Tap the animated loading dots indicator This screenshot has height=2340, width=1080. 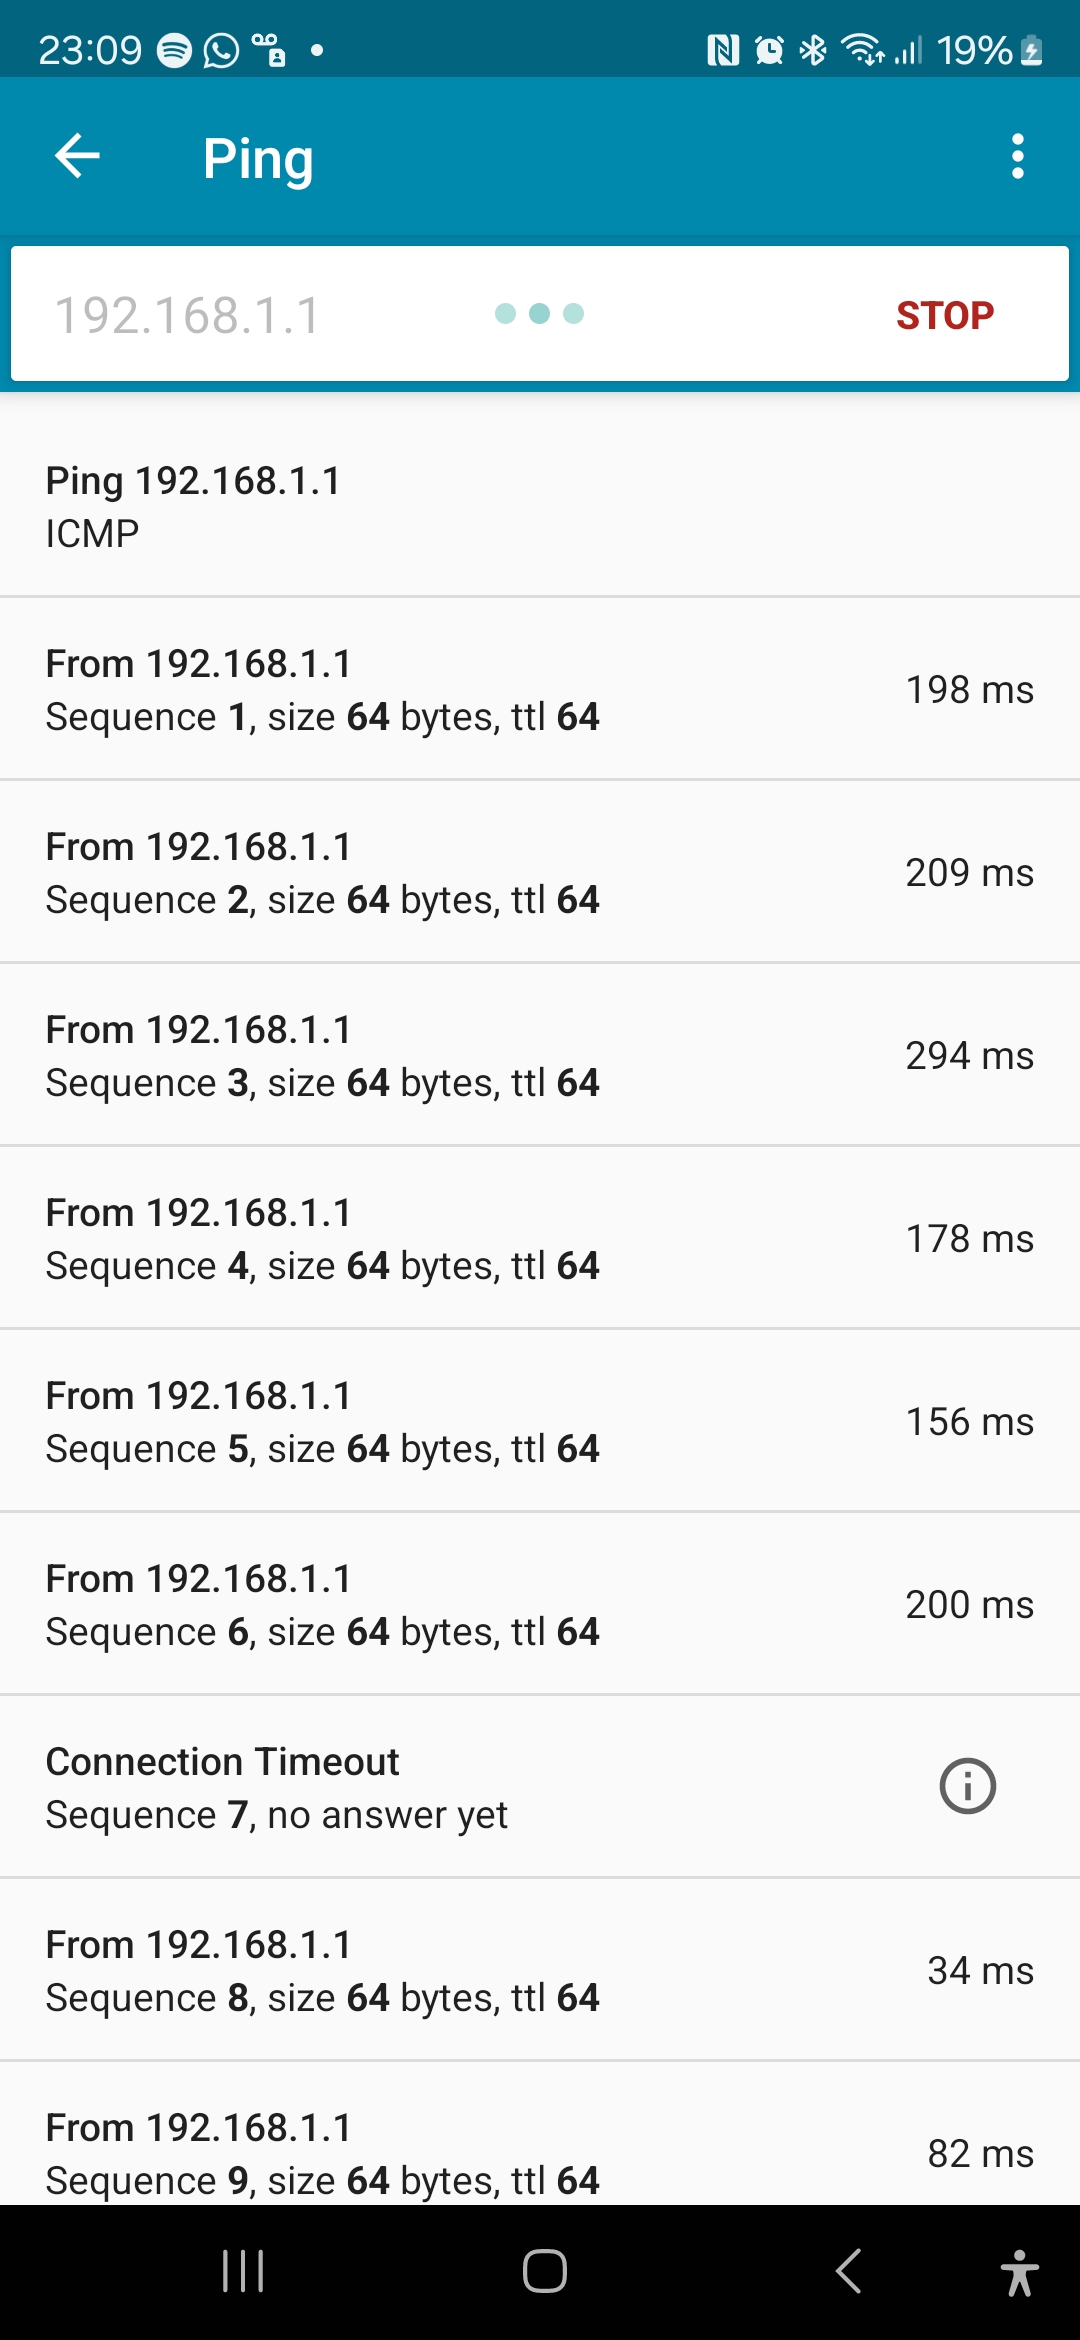(539, 314)
